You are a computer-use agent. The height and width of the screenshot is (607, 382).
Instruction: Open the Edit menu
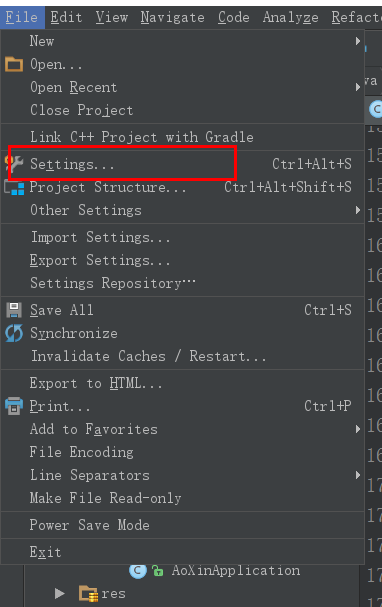[66, 17]
